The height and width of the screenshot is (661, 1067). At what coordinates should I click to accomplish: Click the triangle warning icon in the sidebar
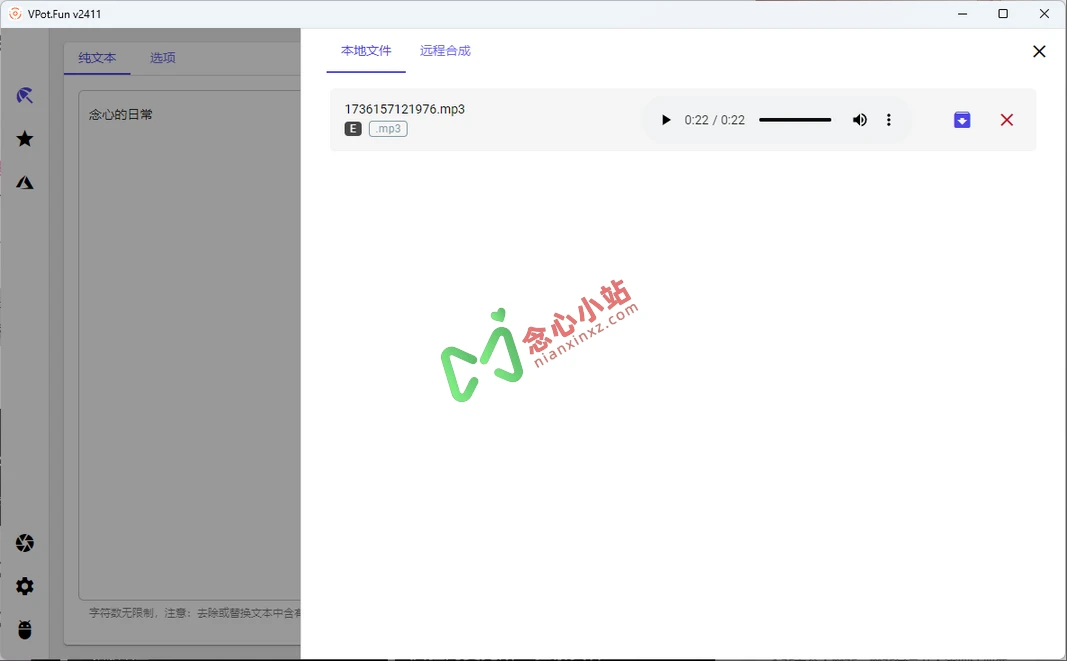[24, 182]
